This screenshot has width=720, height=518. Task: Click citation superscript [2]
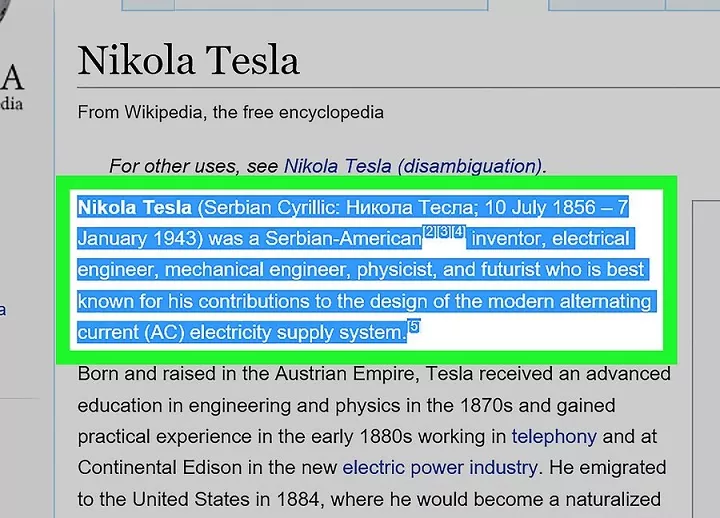pyautogui.click(x=430, y=231)
